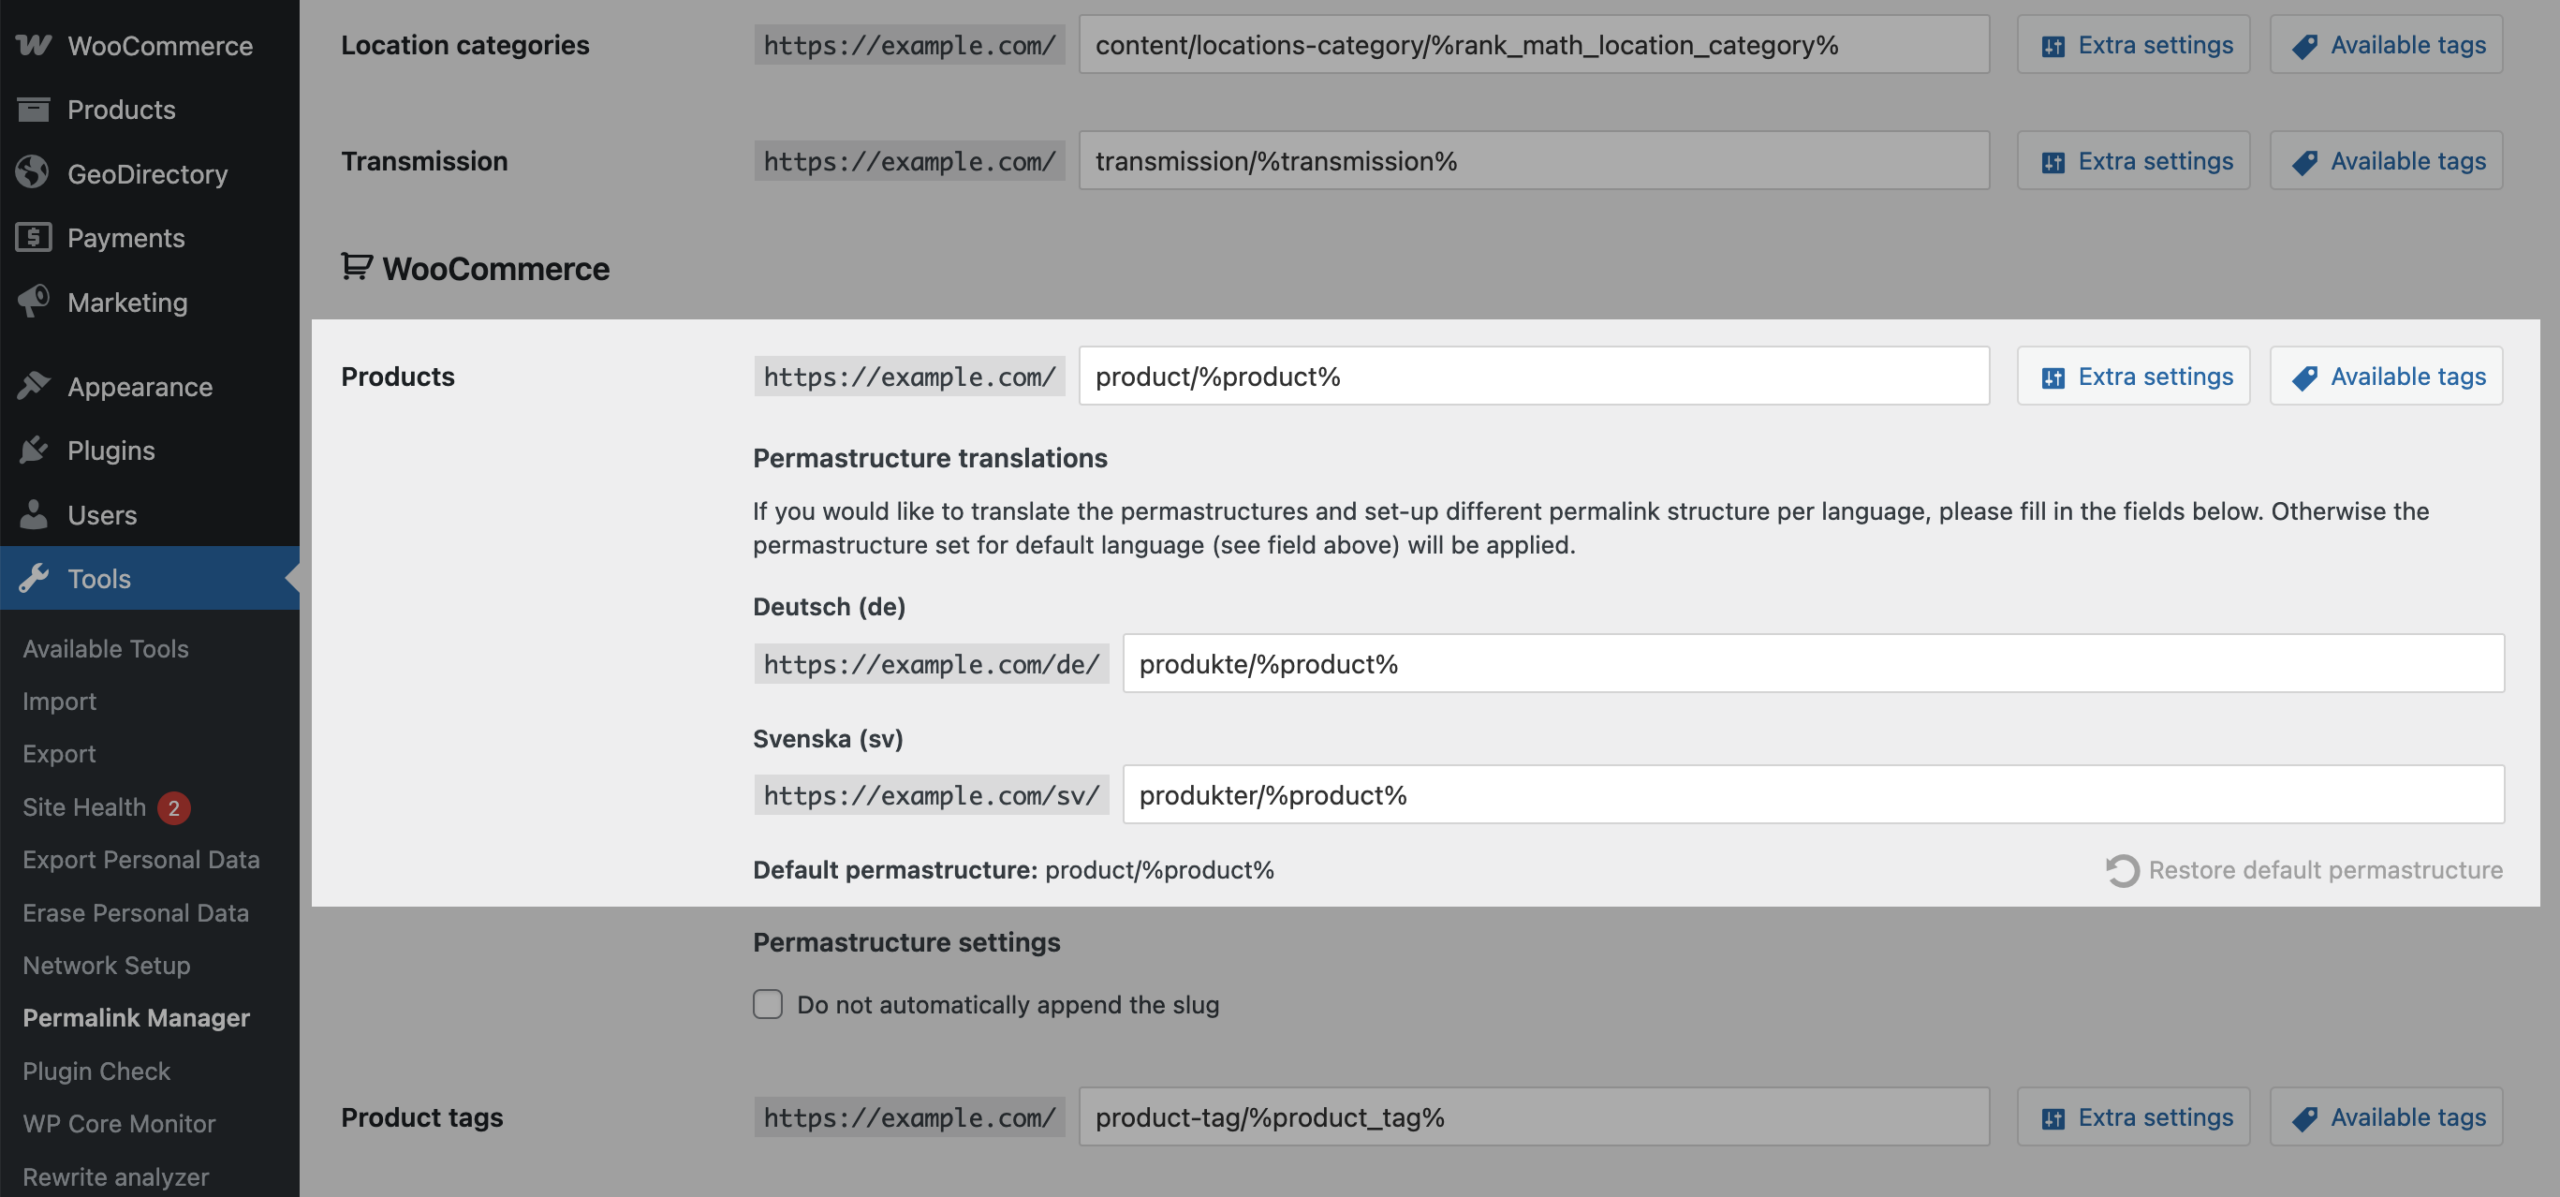2560x1197 pixels.
Task: Click the WooCommerce logo icon in sidebar
Action: [x=33, y=45]
